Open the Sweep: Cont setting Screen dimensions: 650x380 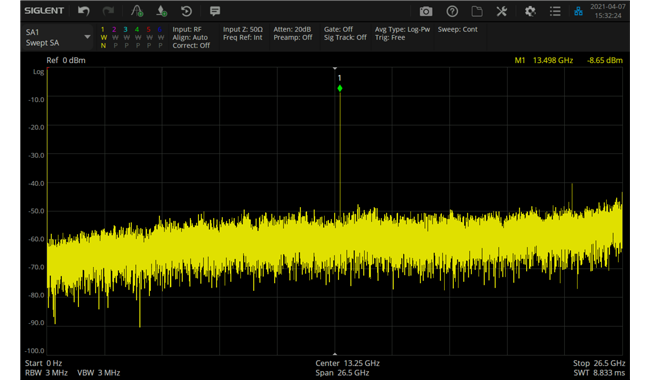tap(458, 29)
